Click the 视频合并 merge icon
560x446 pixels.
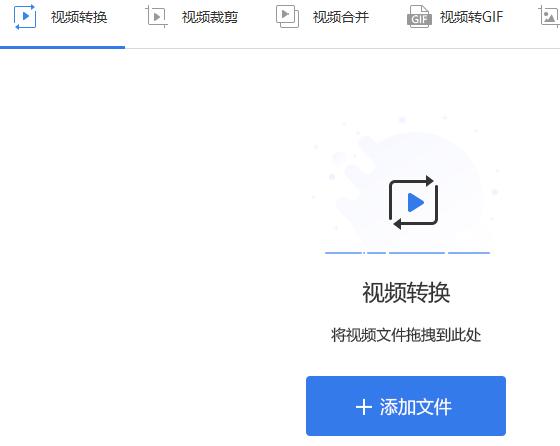pos(287,16)
